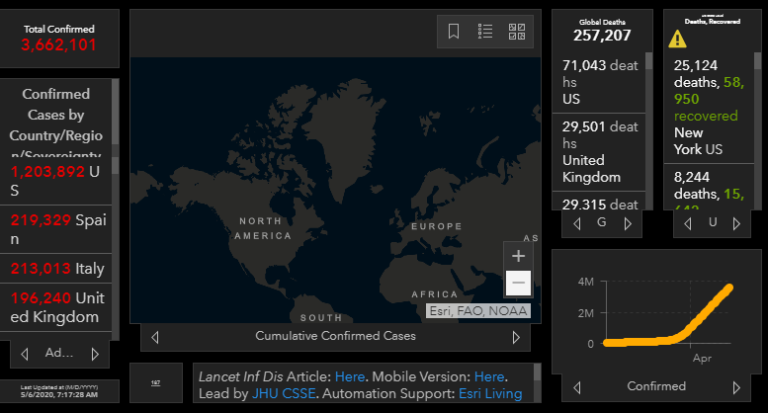Move the Deaths, Recovered panel tab left
This screenshot has height=413, width=768.
coord(688,223)
